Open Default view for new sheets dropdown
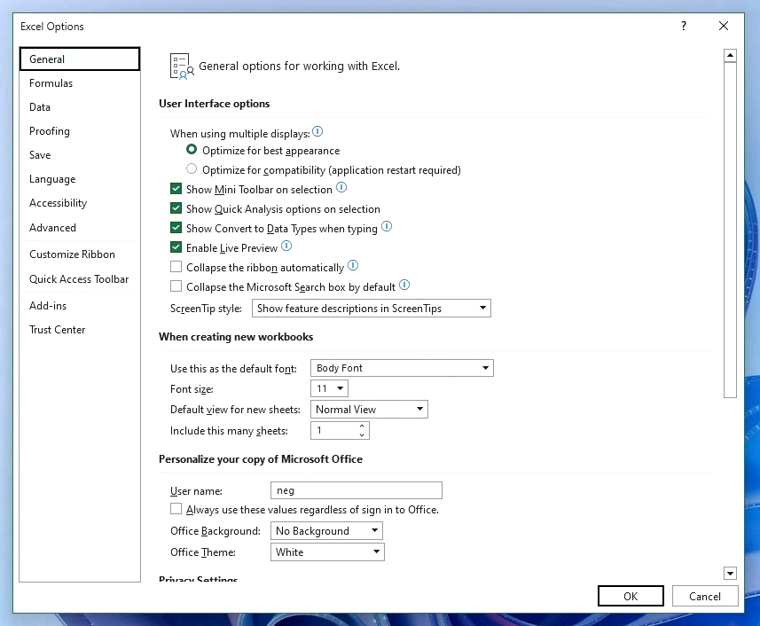Viewport: 760px width, 626px height. pyautogui.click(x=369, y=409)
